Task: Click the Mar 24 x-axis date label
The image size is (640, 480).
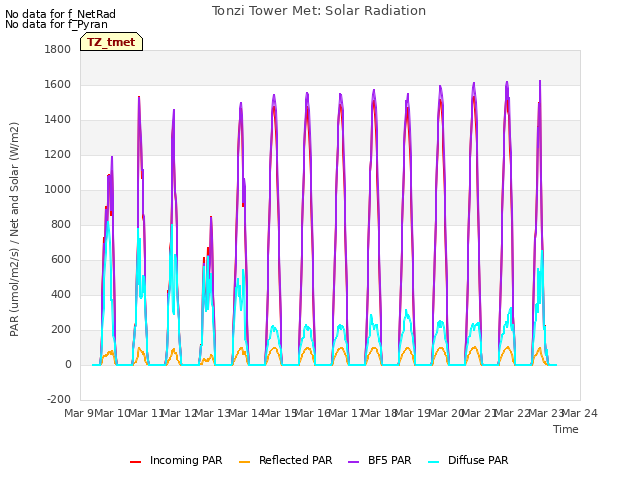Action: coord(580,413)
